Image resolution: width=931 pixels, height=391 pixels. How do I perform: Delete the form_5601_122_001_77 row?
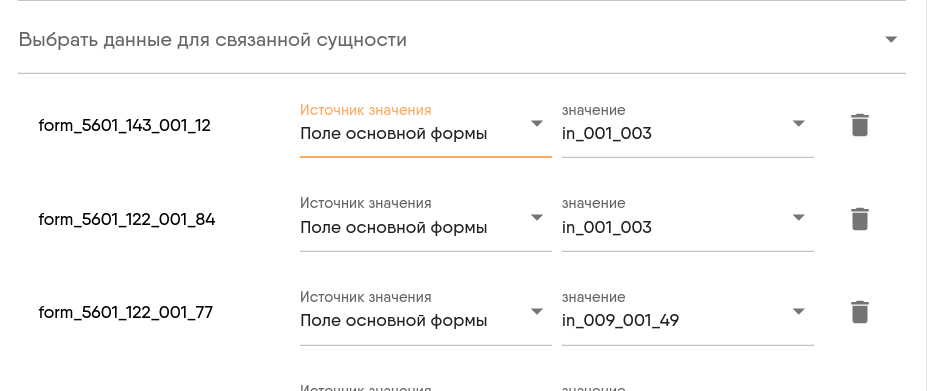tap(860, 312)
